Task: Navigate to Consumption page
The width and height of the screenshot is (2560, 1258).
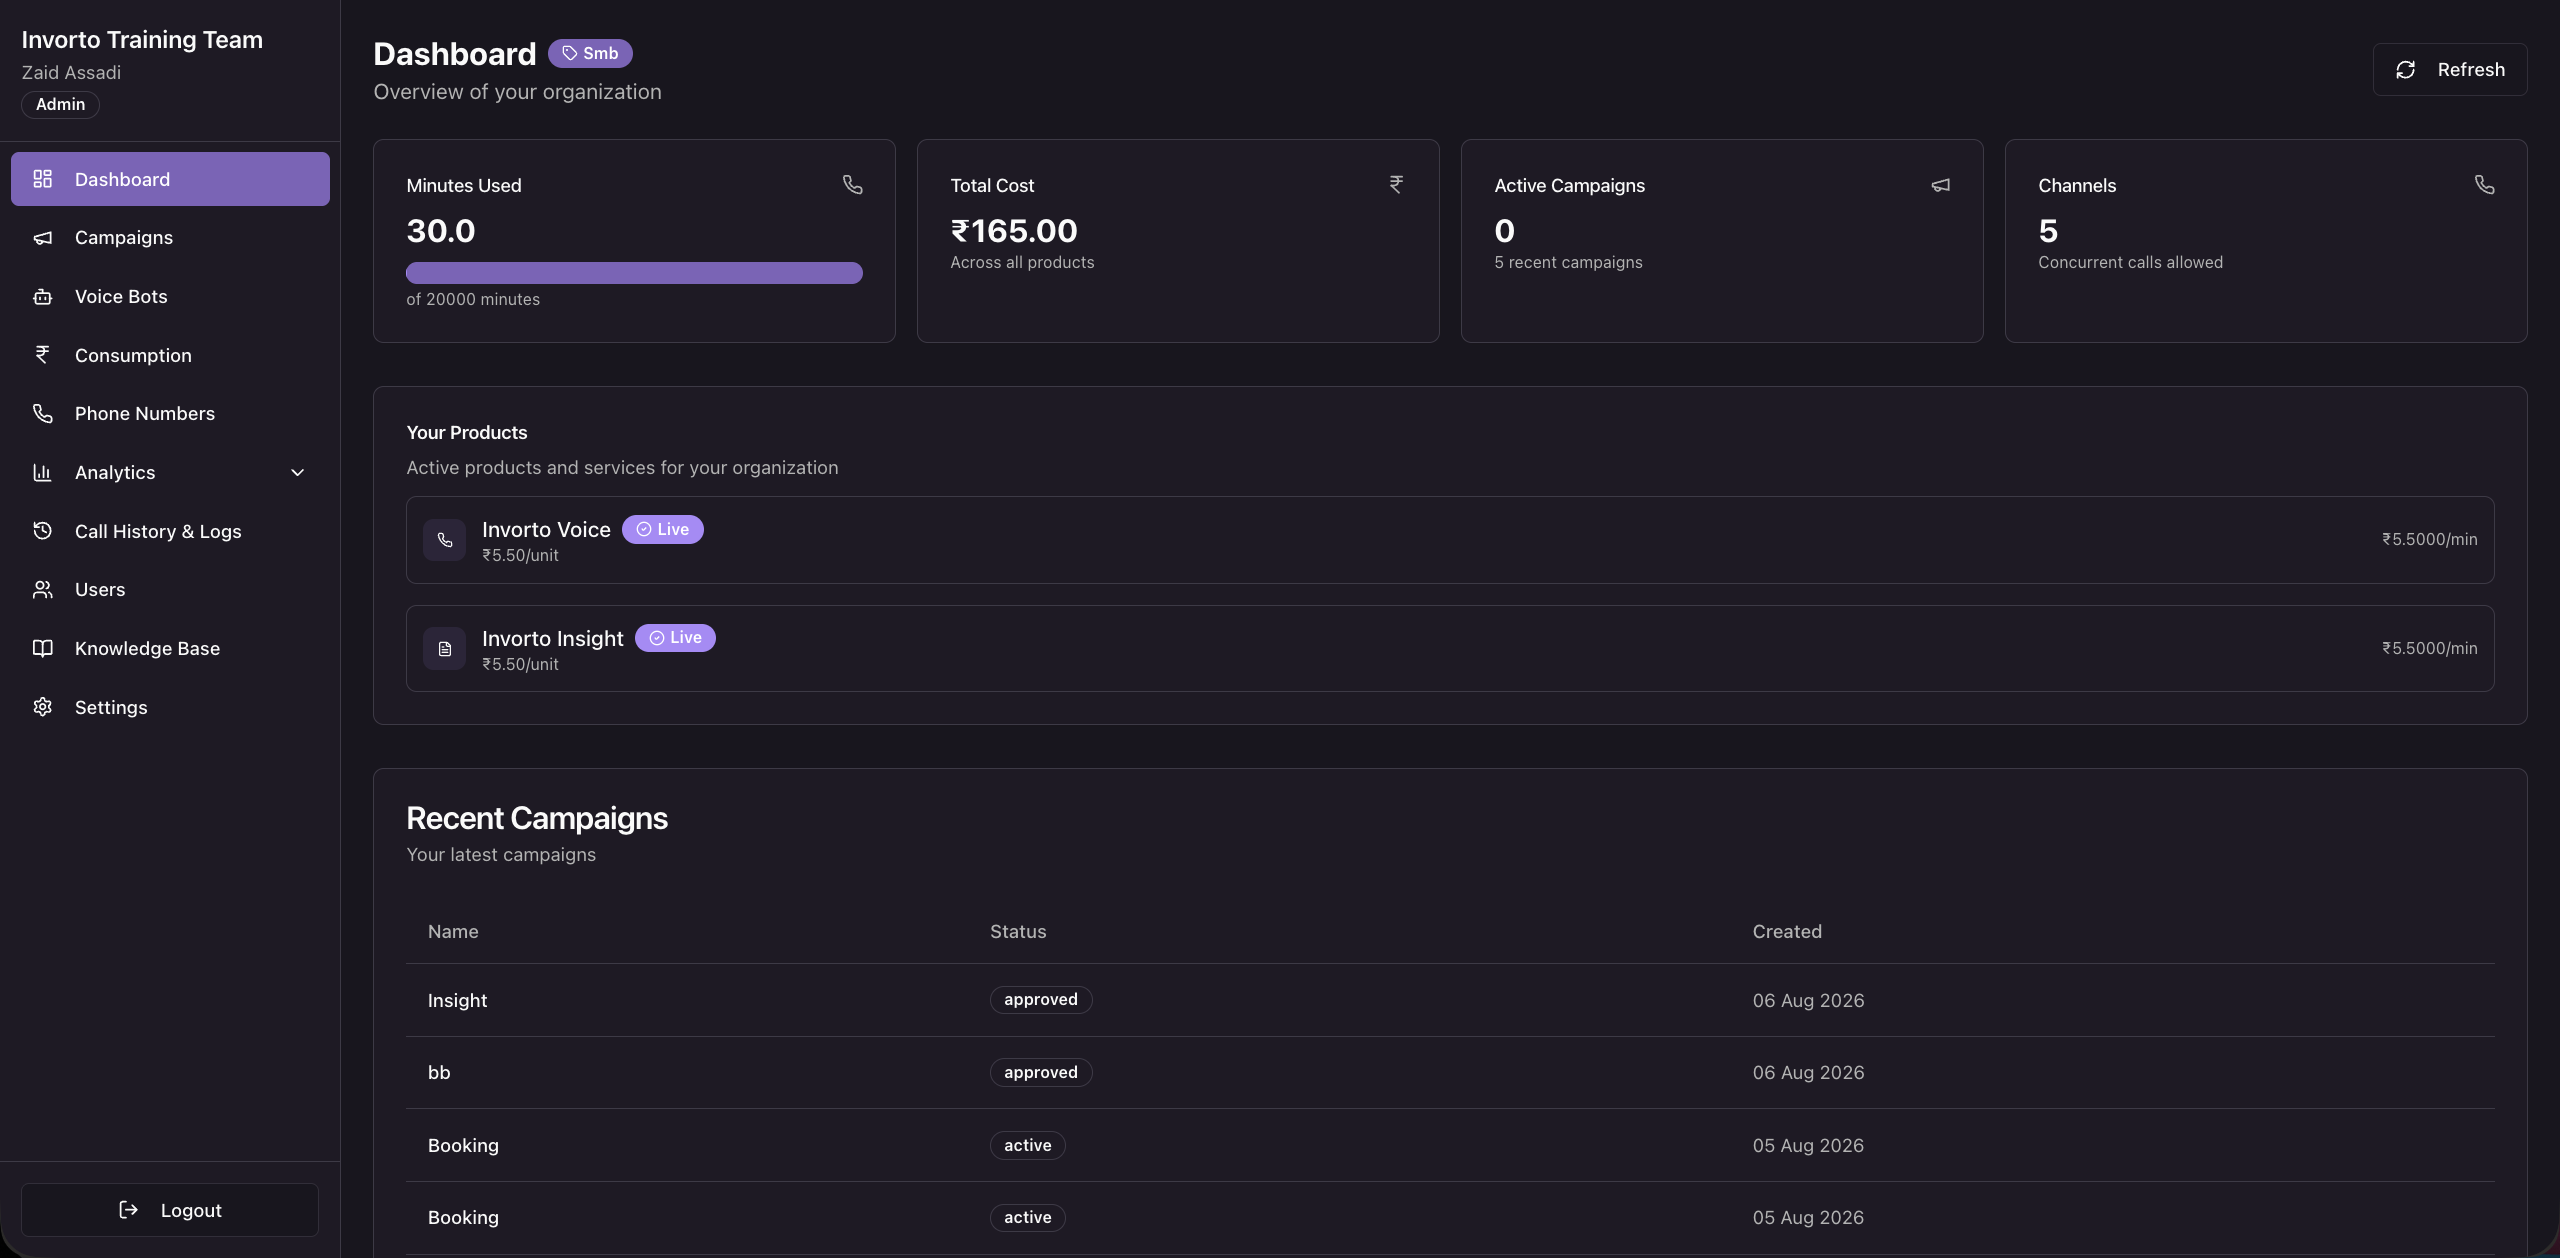Action: (170, 355)
